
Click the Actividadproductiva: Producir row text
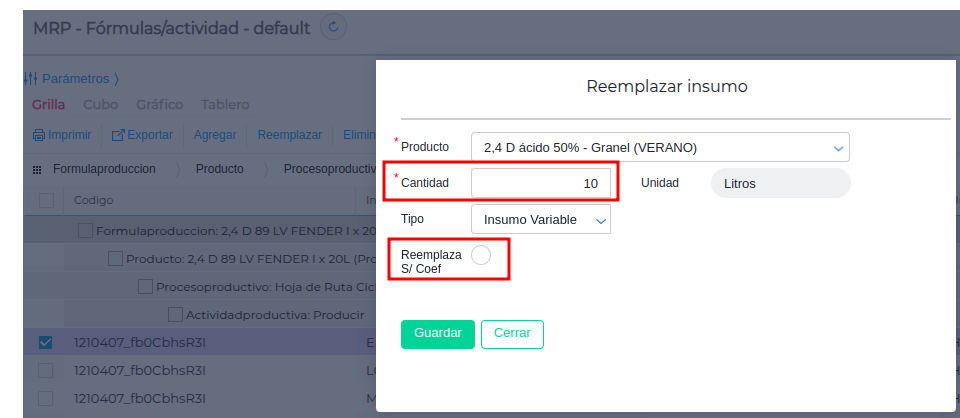coord(275,315)
